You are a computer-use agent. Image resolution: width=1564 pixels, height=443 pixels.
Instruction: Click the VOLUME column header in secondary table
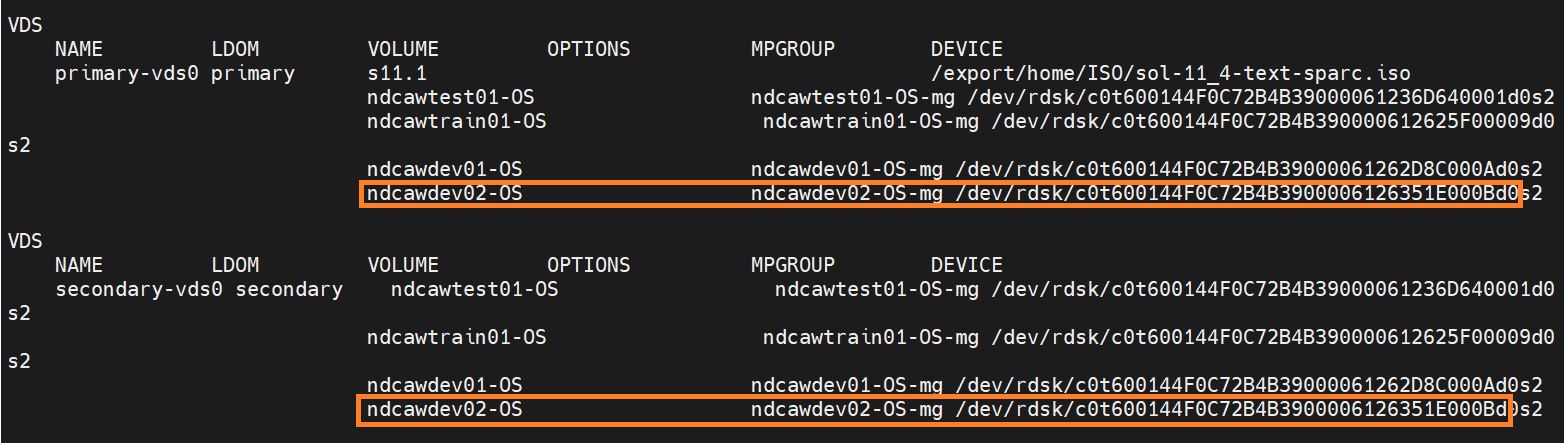click(x=403, y=265)
